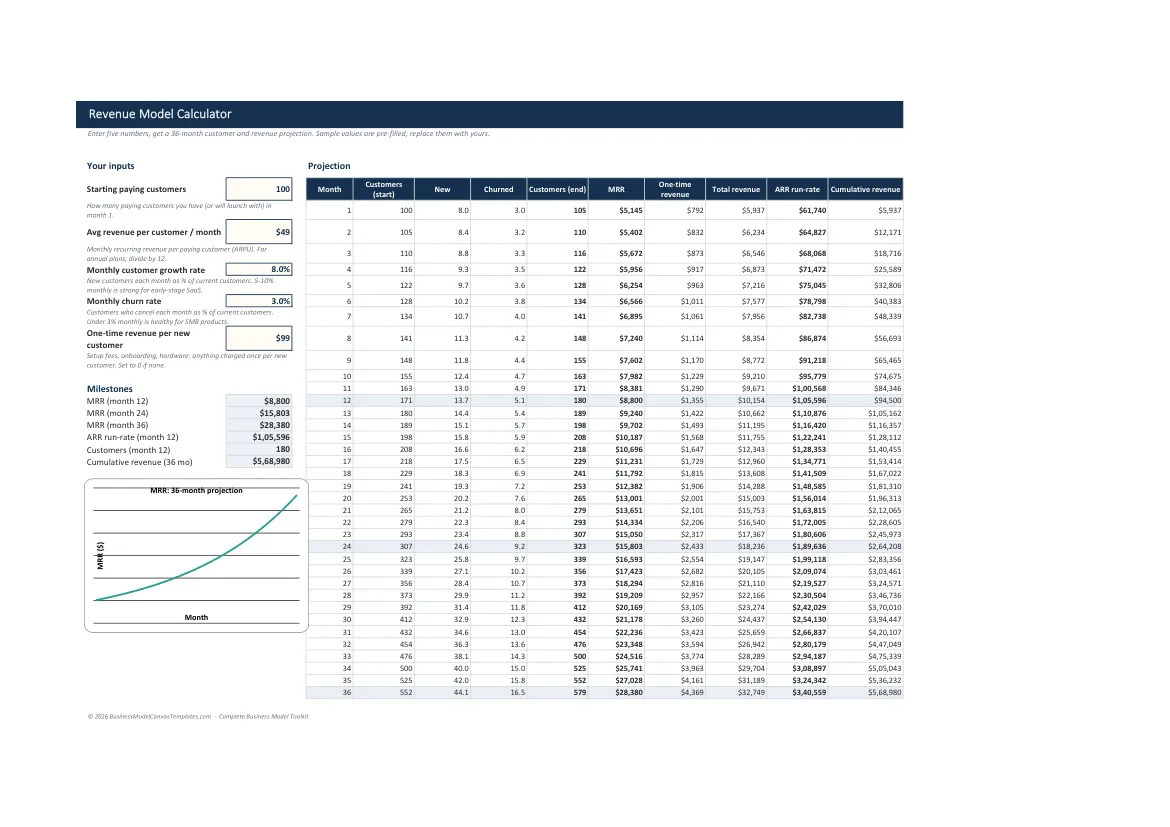Click the 'Starting paying customers' label

point(136,190)
